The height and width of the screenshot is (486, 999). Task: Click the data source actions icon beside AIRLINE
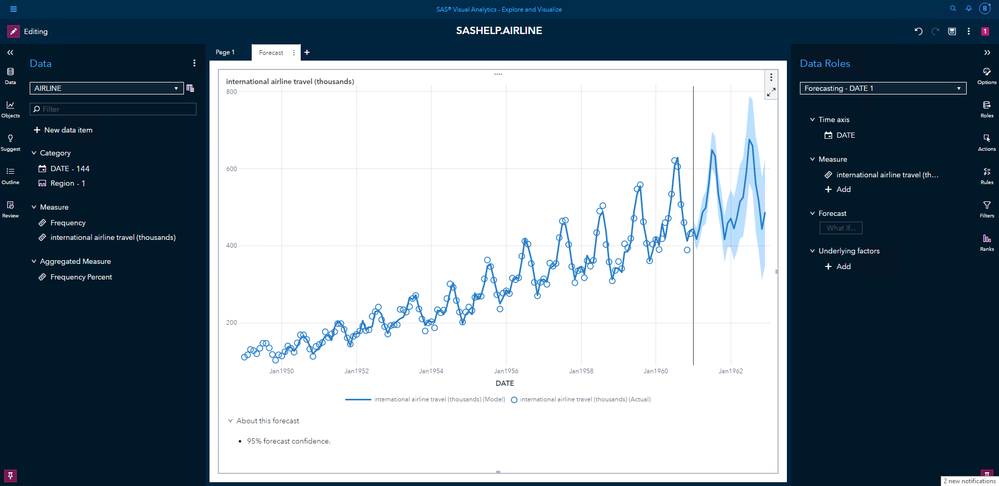190,89
